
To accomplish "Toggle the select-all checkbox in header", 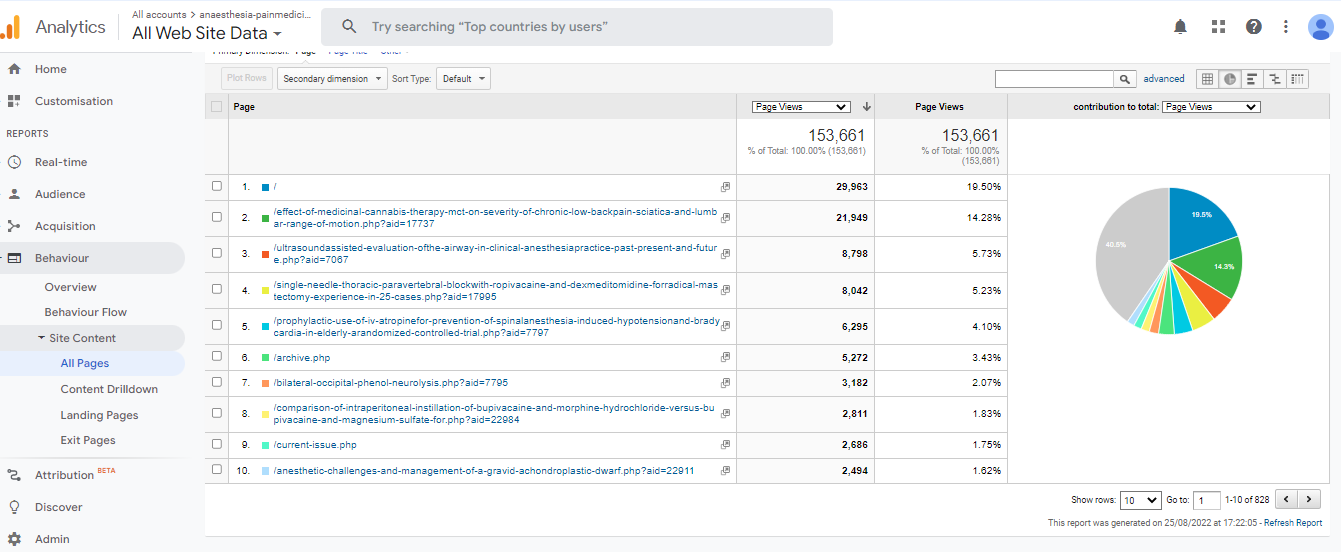I will (217, 107).
